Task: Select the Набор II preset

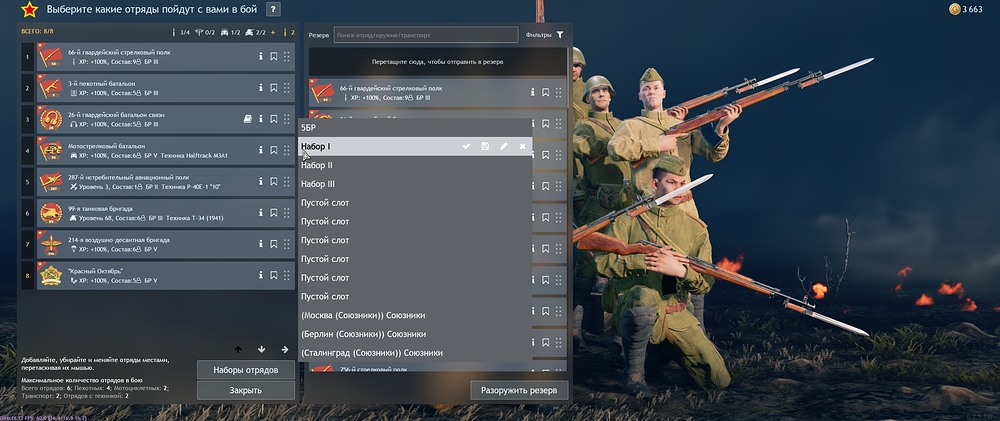Action: point(415,165)
